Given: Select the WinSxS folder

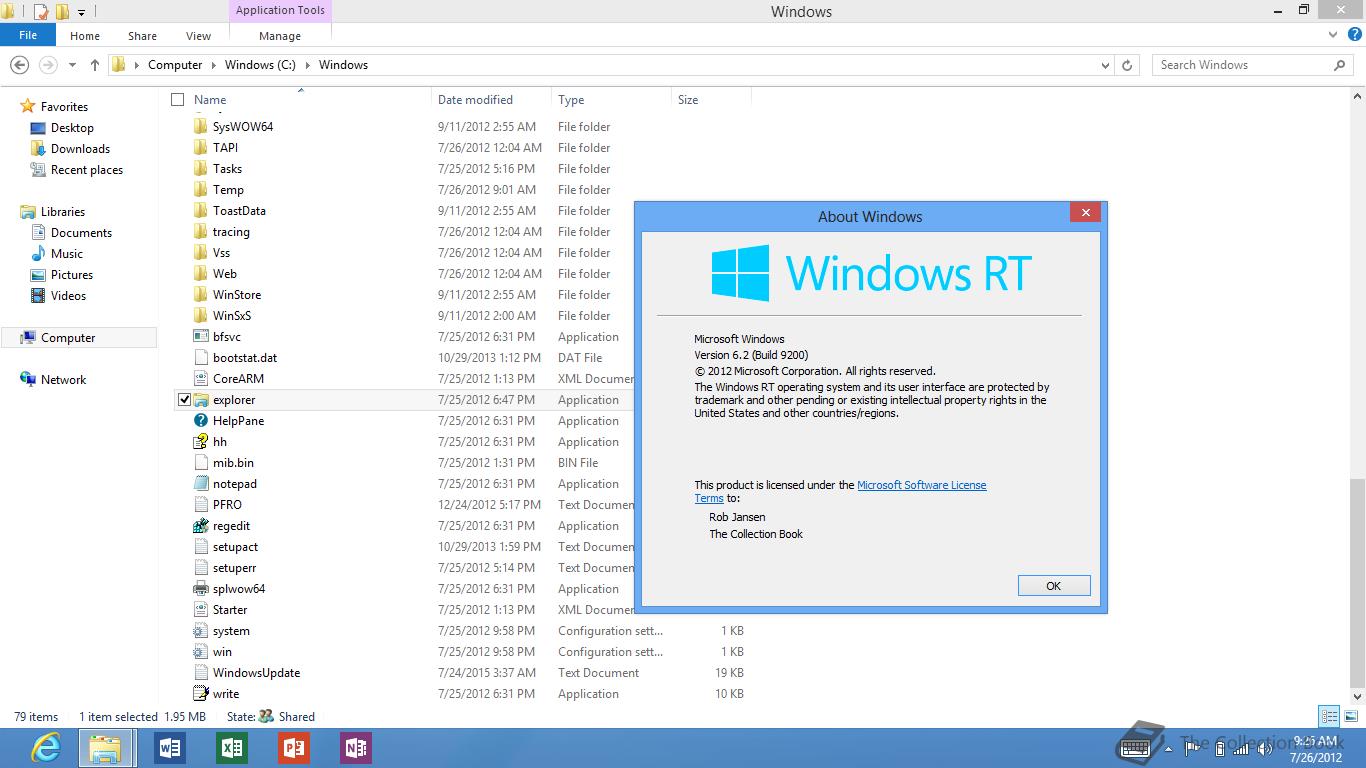Looking at the screenshot, I should (232, 316).
